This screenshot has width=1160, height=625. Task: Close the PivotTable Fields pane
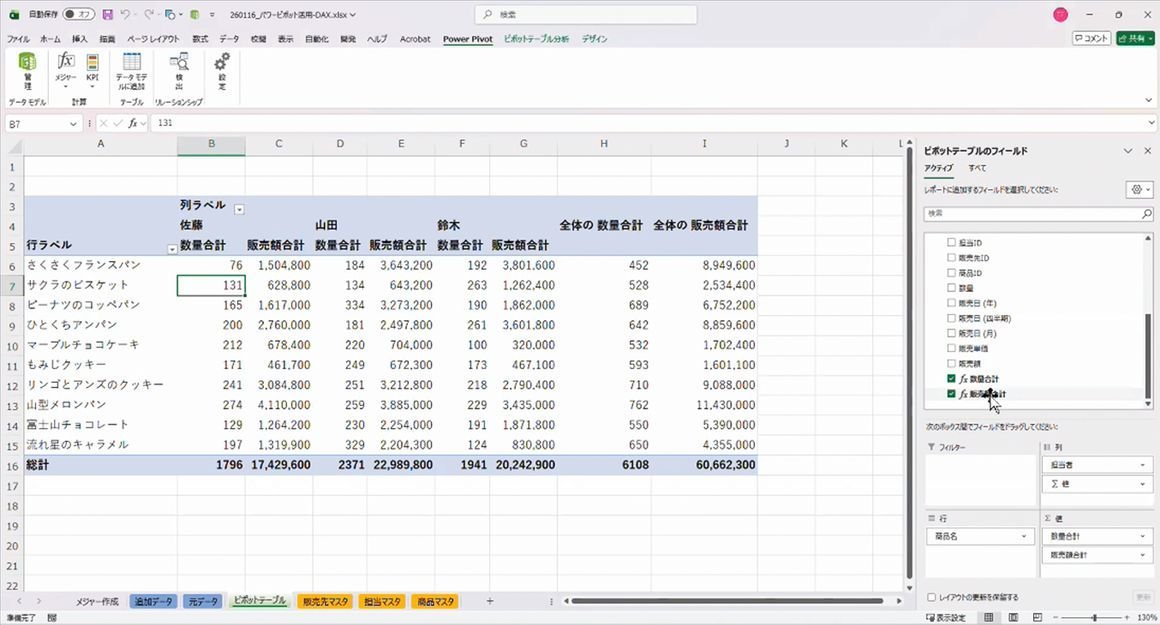click(1147, 151)
